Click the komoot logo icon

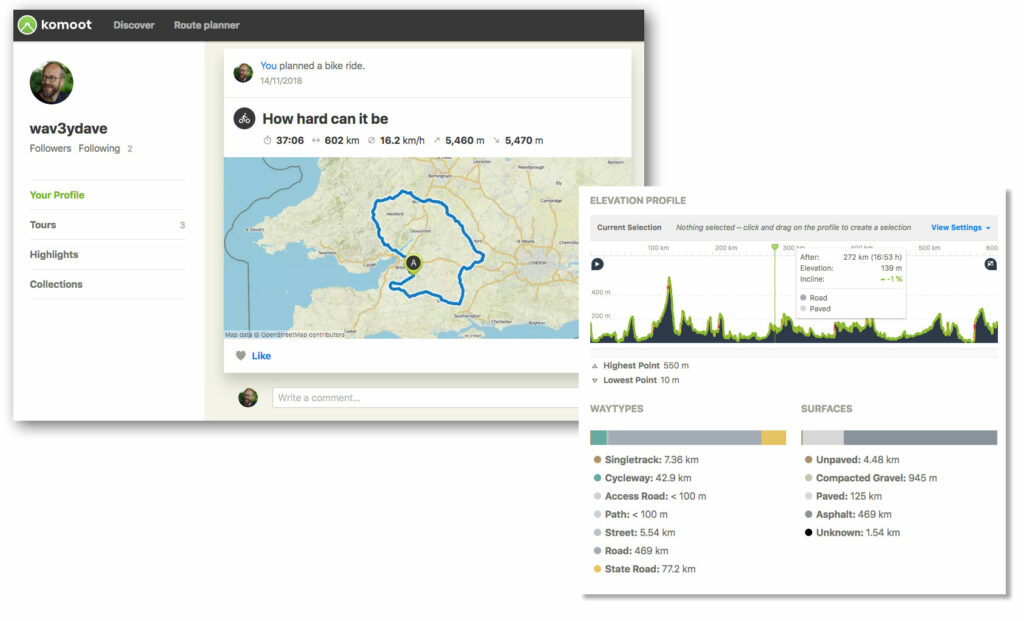click(x=27, y=25)
